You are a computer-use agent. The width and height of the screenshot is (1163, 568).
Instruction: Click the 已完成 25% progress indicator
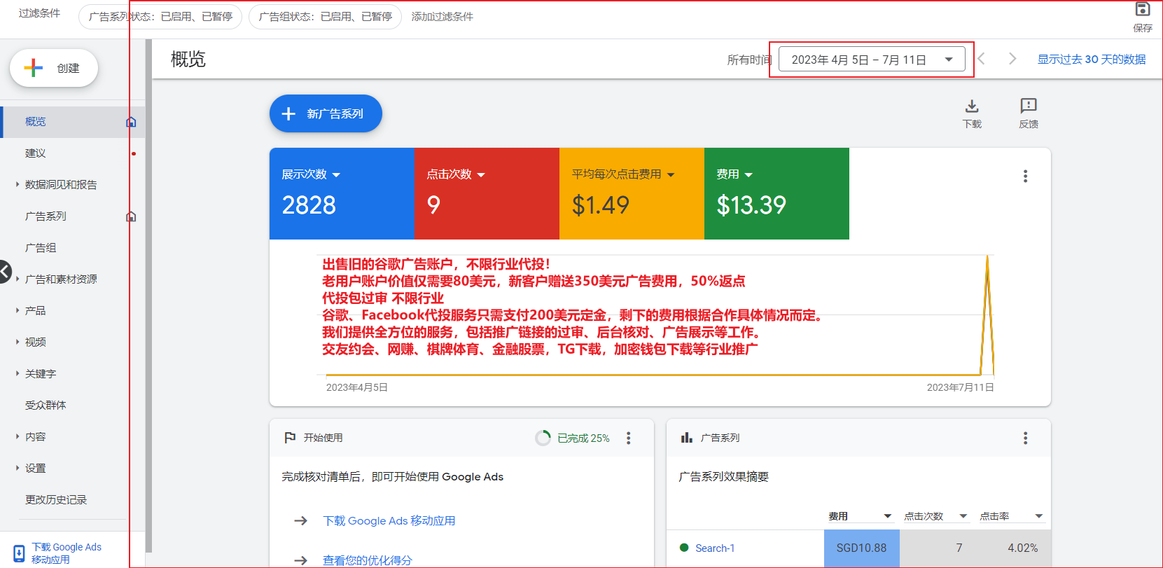pyautogui.click(x=573, y=437)
